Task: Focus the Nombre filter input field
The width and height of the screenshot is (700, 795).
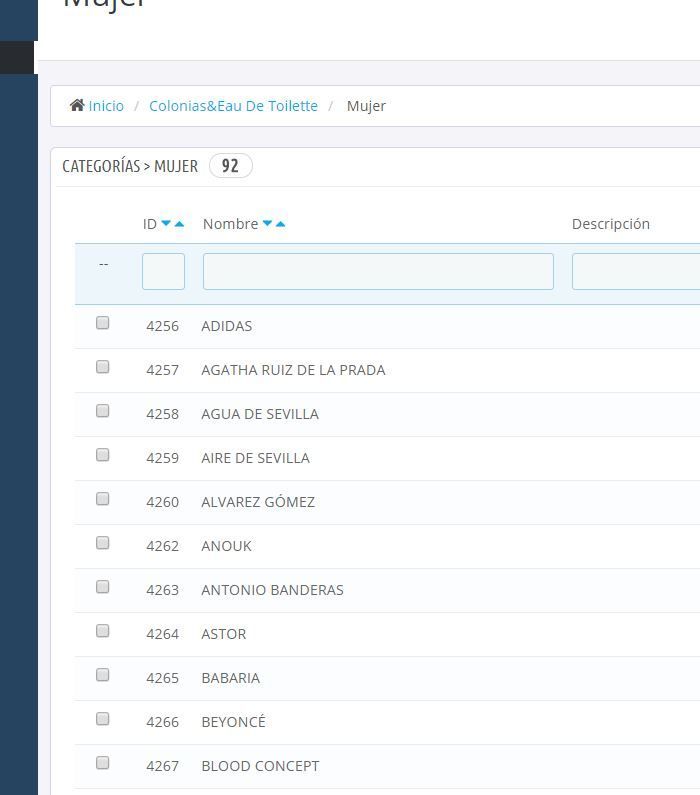Action: click(378, 272)
